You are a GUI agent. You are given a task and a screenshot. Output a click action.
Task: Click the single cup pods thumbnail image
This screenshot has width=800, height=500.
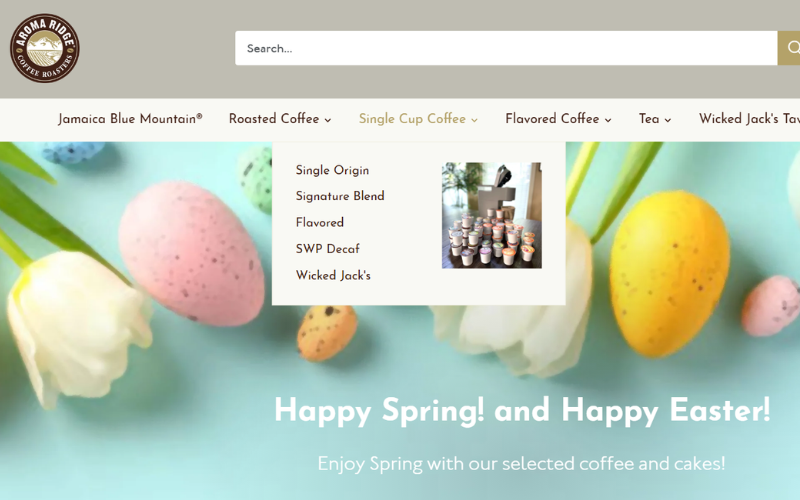[x=492, y=215]
